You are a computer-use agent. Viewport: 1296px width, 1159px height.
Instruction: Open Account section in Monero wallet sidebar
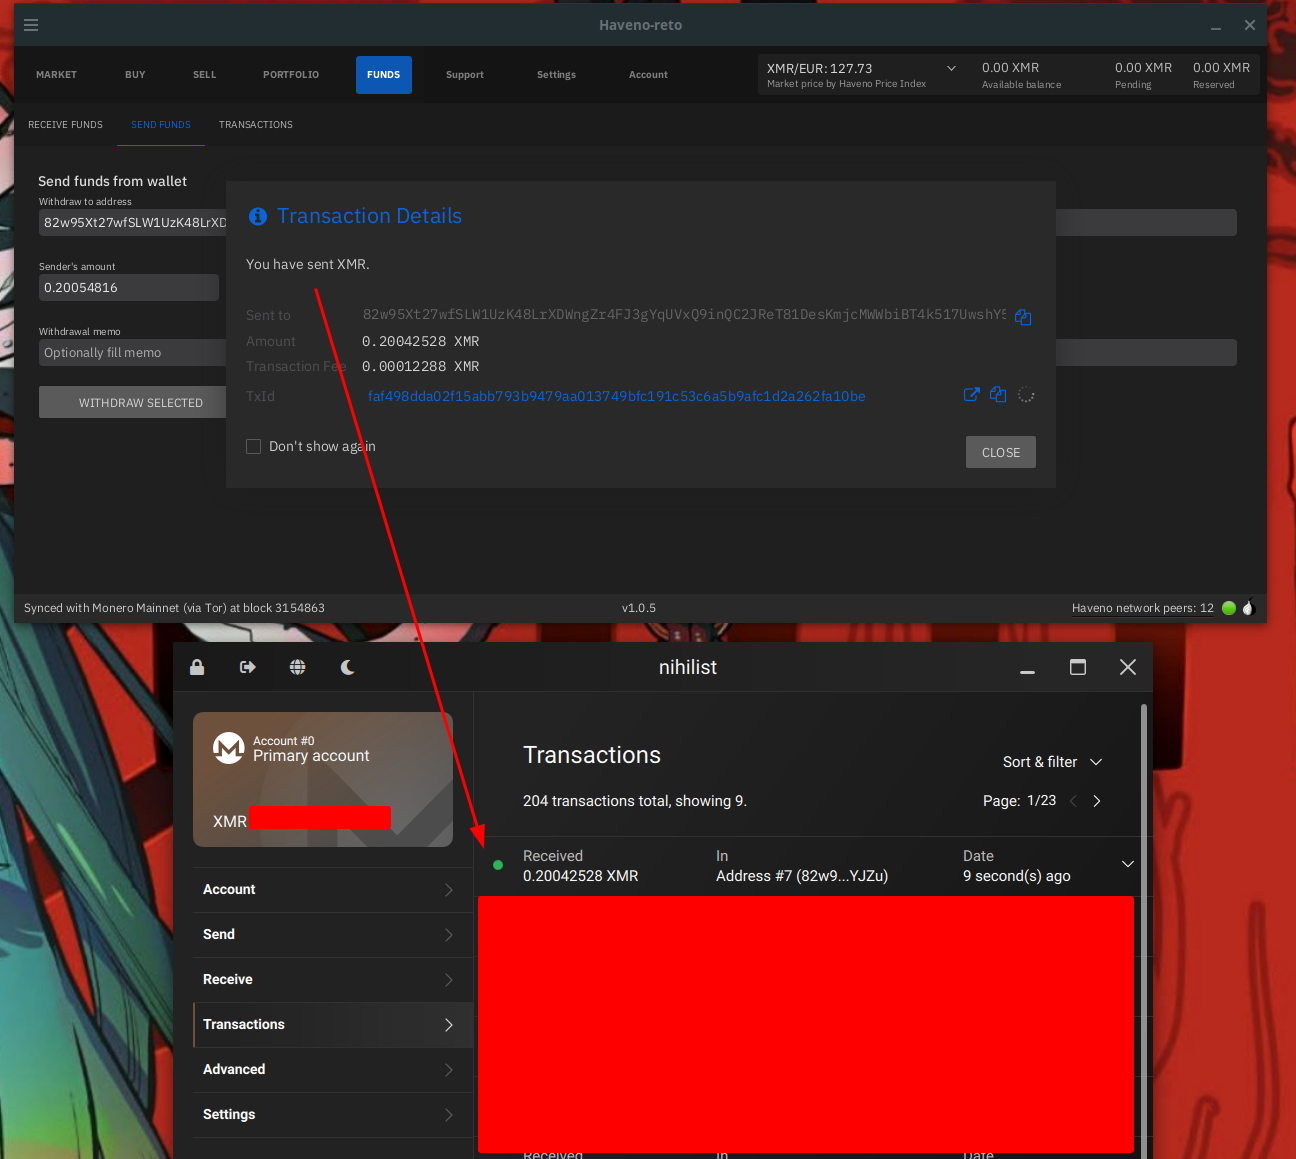pos(332,890)
